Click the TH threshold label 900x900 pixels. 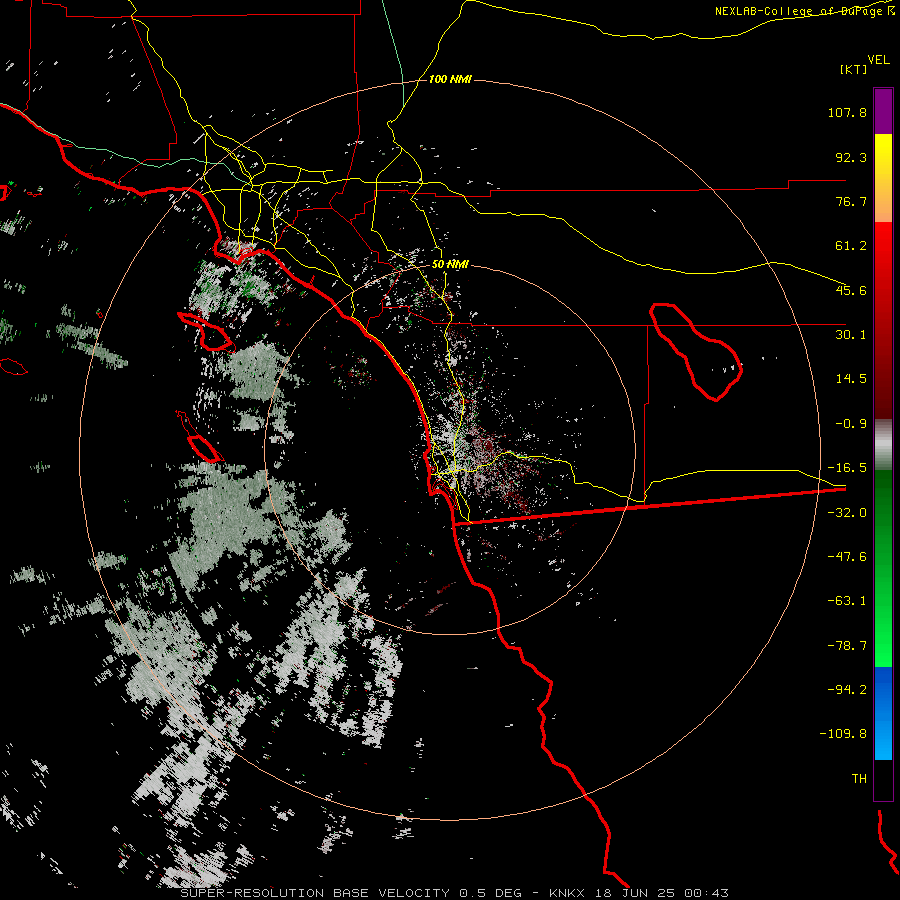[x=859, y=779]
